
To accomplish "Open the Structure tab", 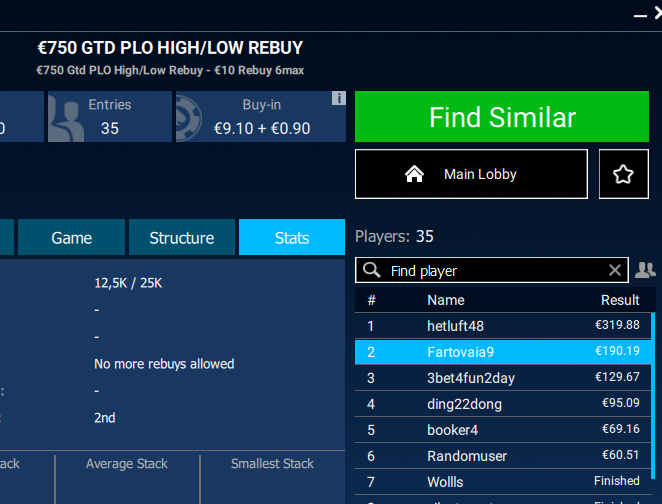I will pos(182,237).
